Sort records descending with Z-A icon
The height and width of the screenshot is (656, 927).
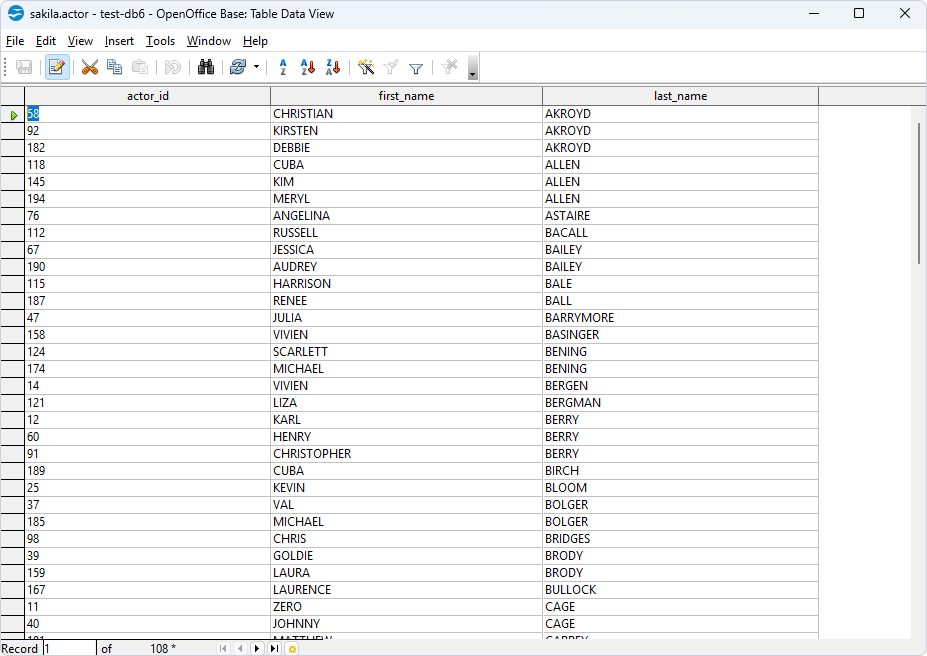[x=333, y=66]
